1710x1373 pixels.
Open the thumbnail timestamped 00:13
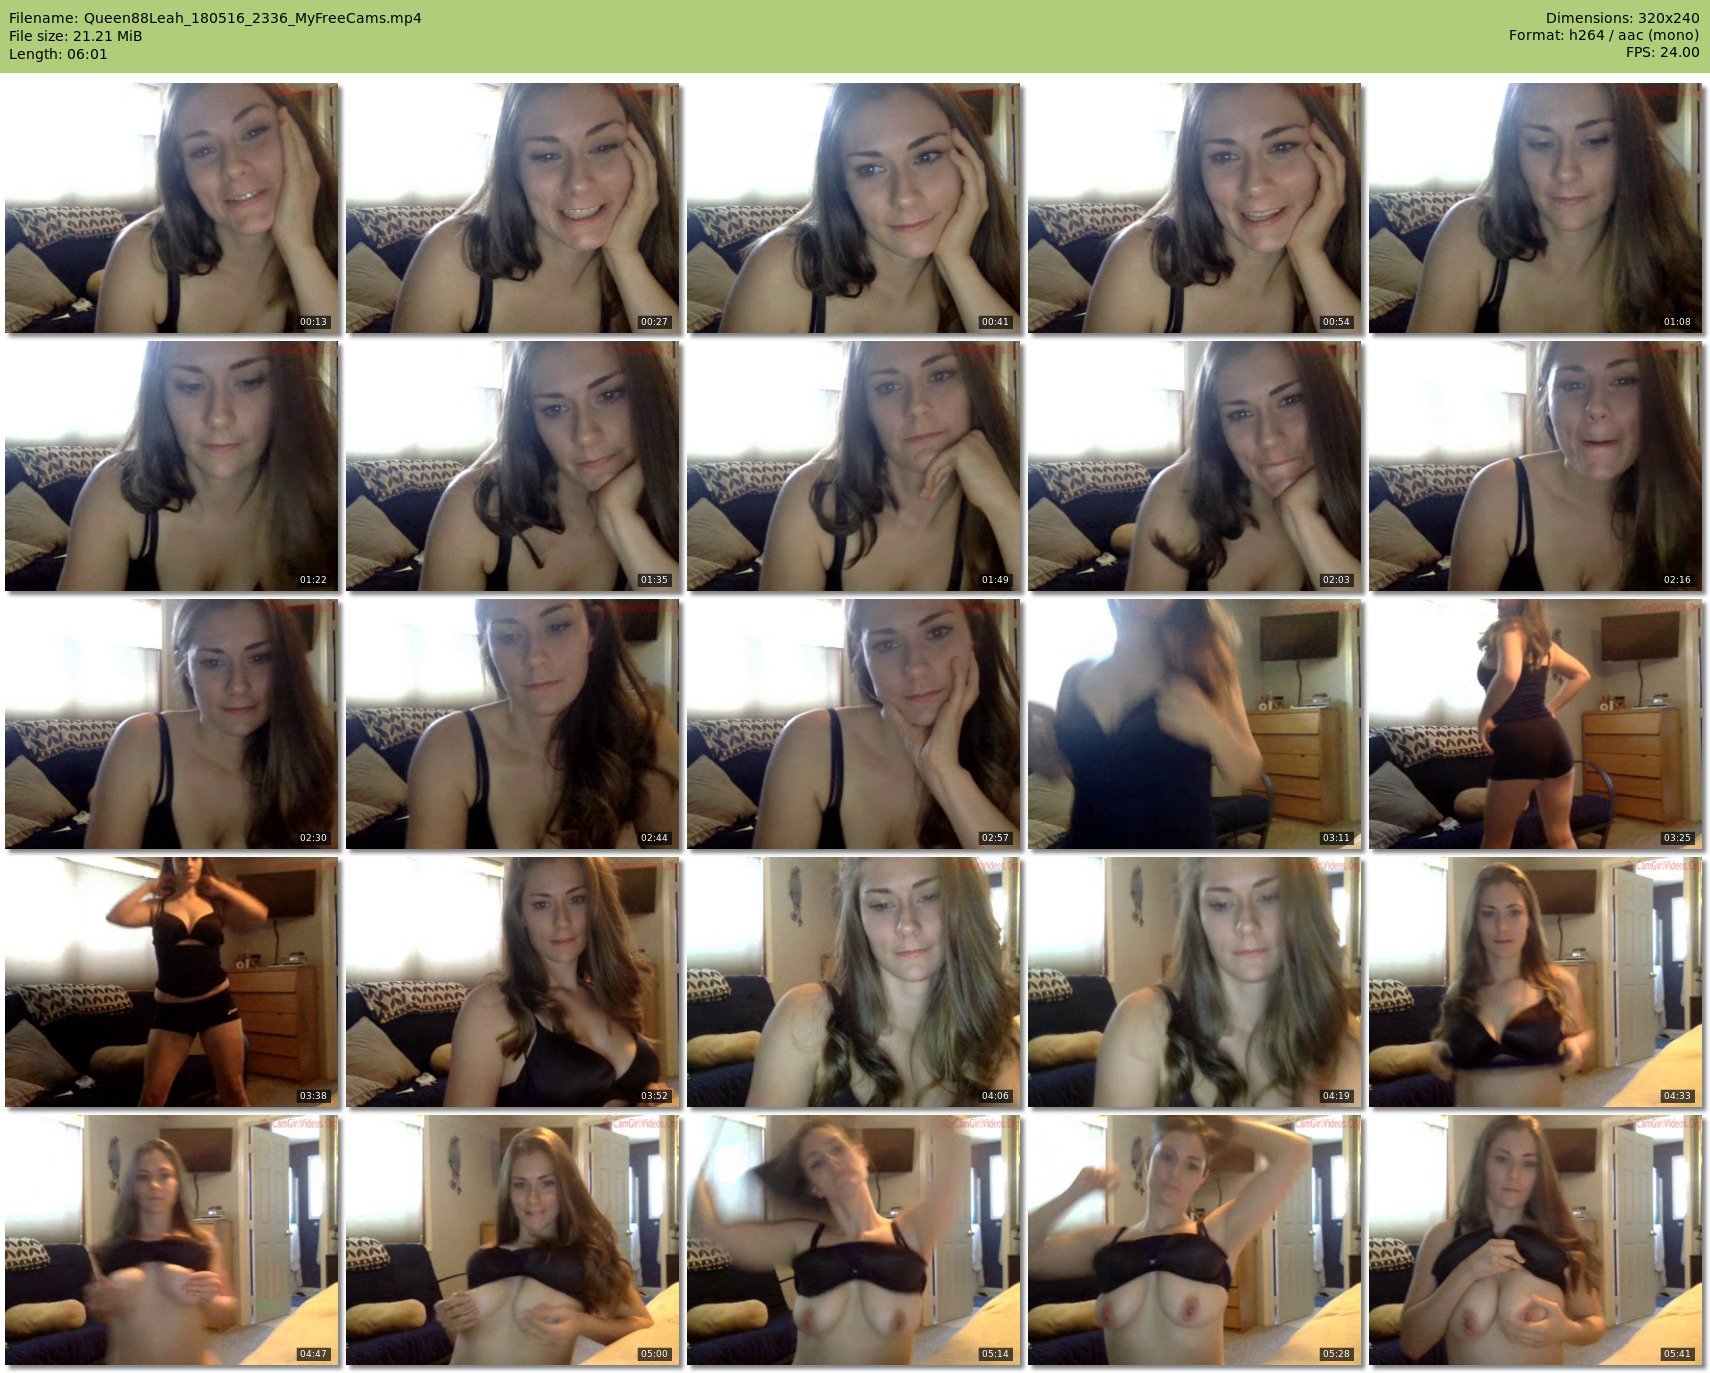pos(172,208)
